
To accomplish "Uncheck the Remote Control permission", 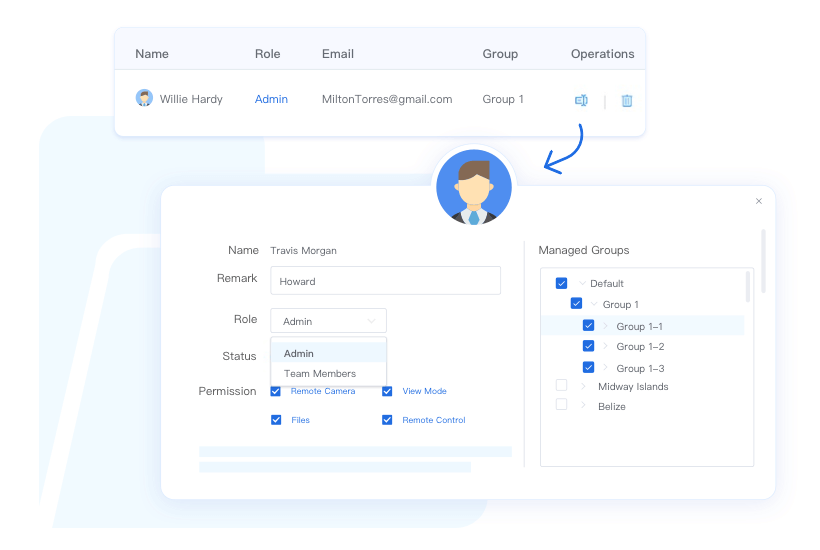I will tap(387, 420).
